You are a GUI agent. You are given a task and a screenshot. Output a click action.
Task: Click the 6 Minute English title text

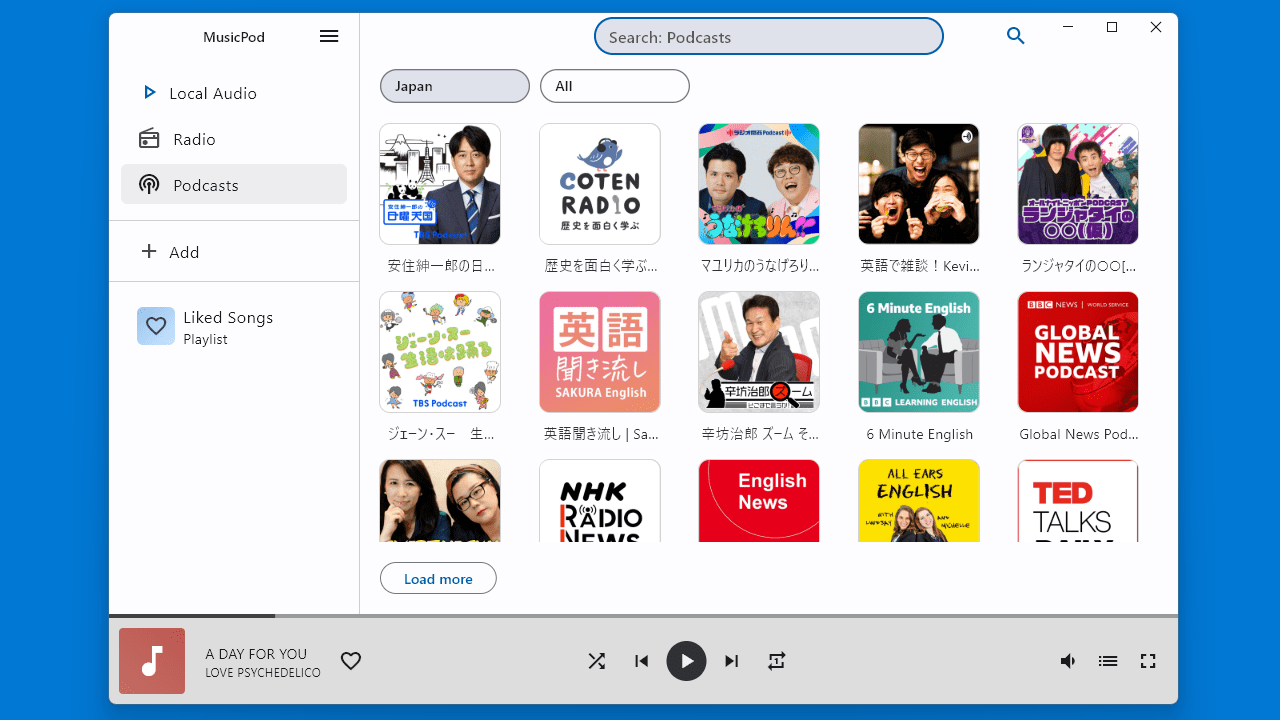point(919,434)
